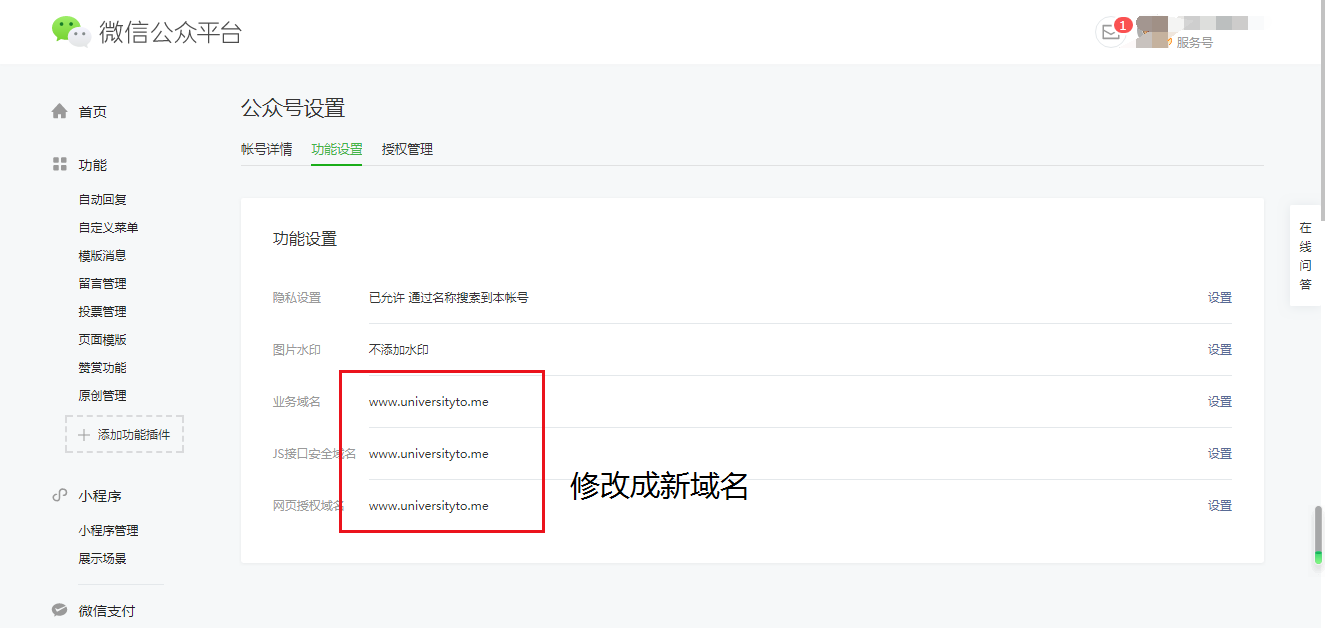Click 设置 link for 图片水印
Viewport: 1325px width, 628px height.
coord(1220,350)
